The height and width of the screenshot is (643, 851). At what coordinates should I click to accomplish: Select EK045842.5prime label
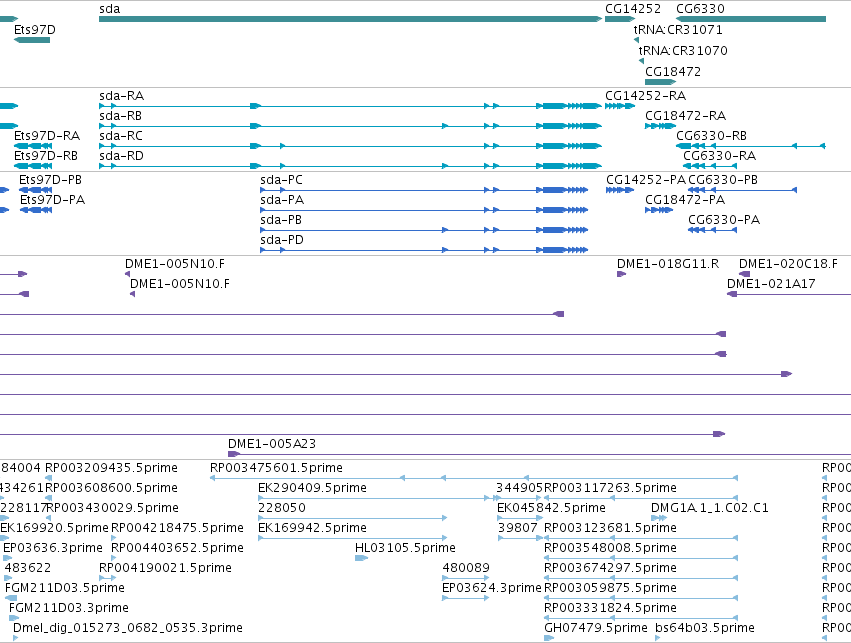click(x=551, y=508)
